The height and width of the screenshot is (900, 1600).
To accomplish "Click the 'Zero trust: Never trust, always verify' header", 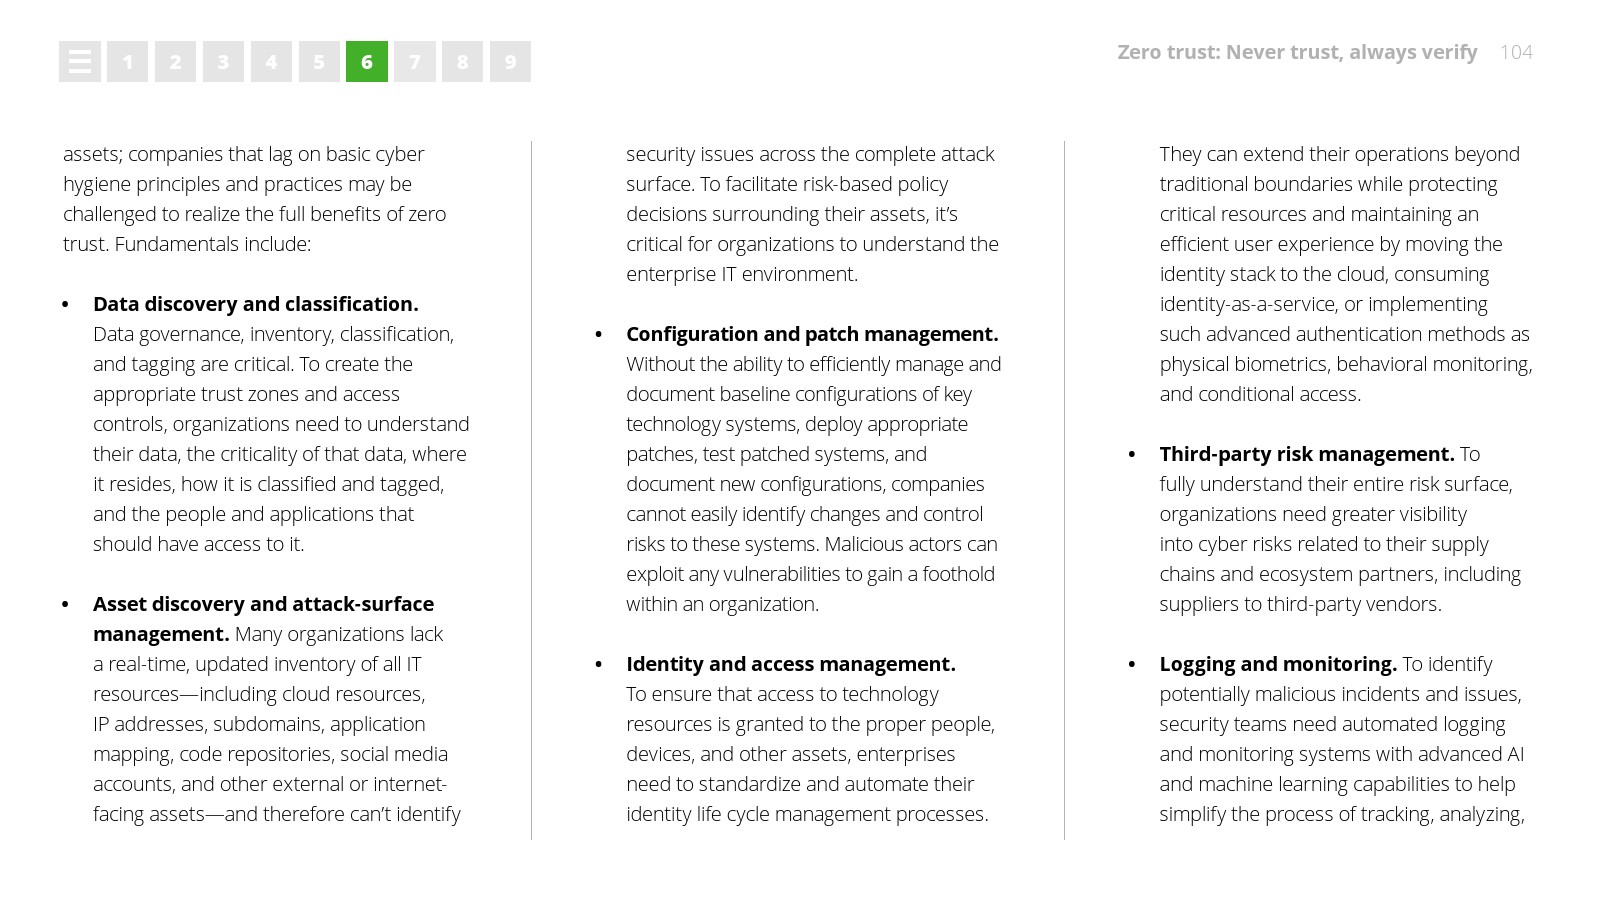I will click(x=1296, y=52).
